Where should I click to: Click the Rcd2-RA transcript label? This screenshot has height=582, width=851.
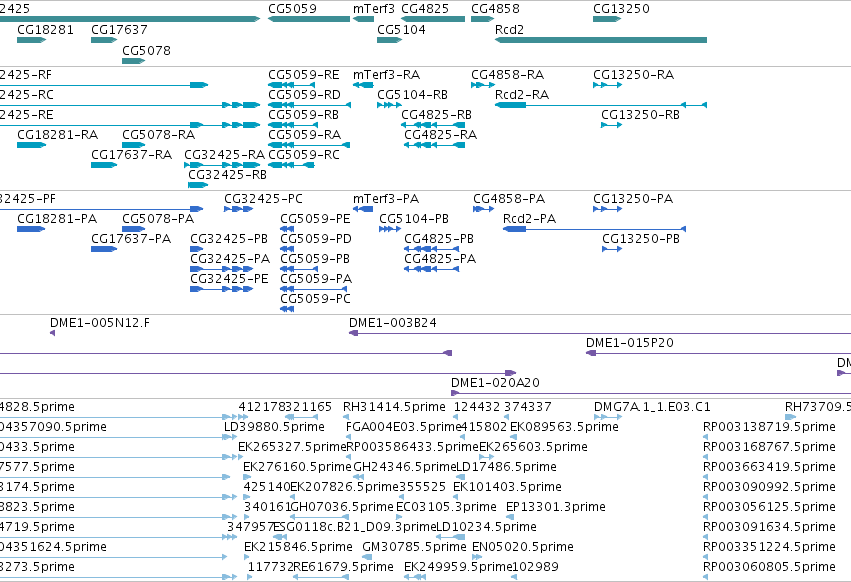pos(522,94)
